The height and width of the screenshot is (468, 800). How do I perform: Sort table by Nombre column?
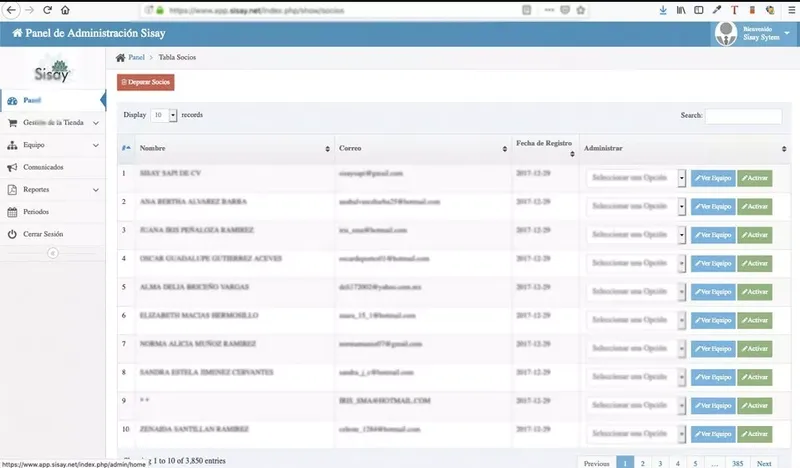pyautogui.click(x=235, y=148)
